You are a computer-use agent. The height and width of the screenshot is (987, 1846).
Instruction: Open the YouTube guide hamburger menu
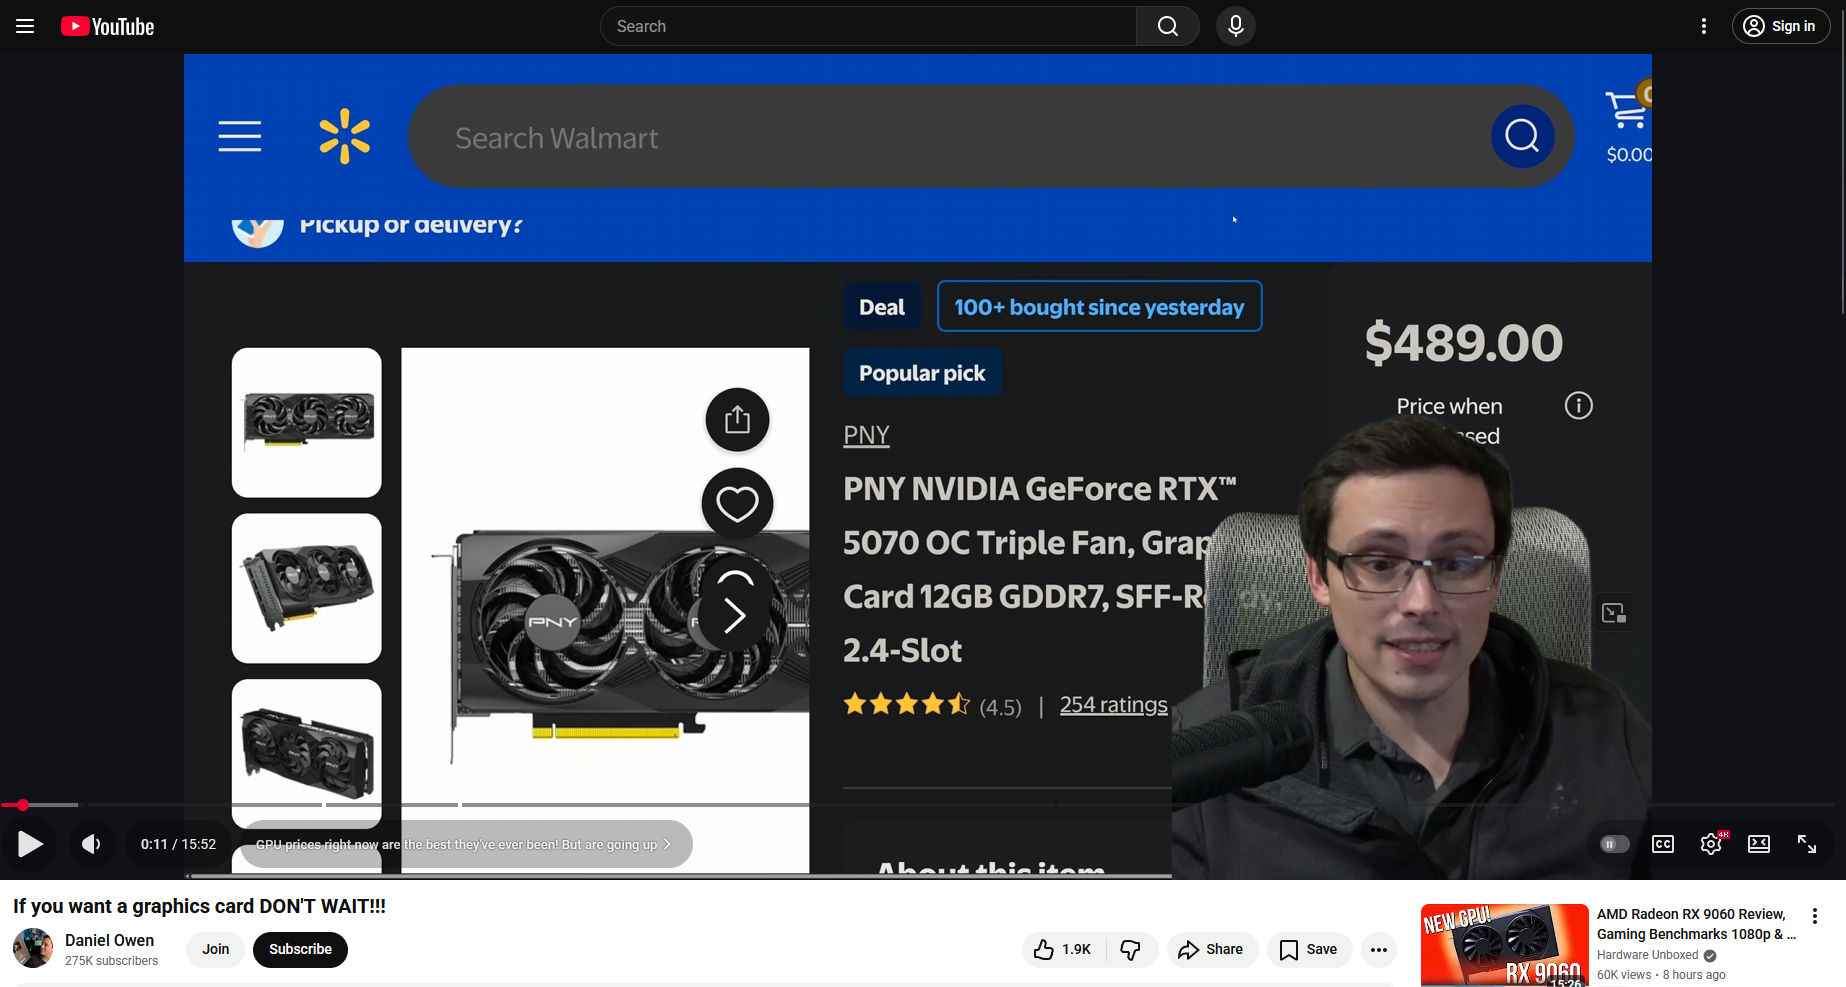click(25, 26)
